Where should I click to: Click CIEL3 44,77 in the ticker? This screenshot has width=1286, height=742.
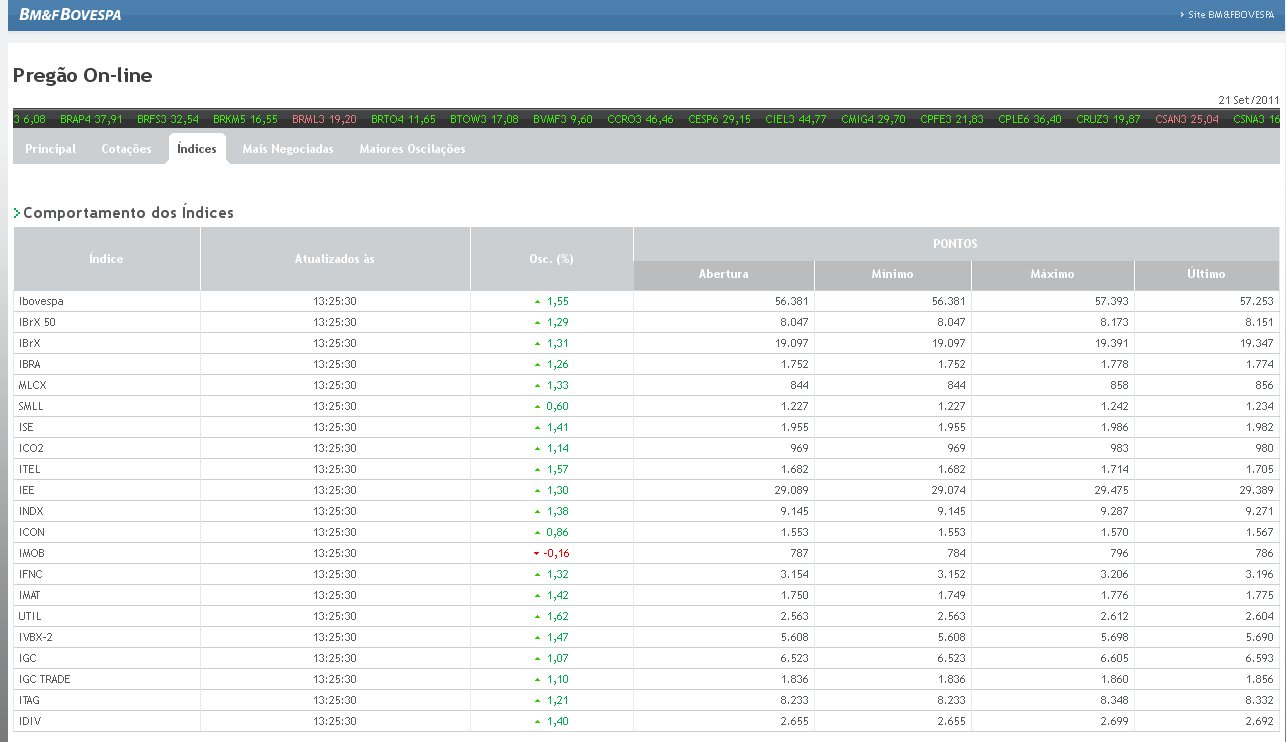795,119
